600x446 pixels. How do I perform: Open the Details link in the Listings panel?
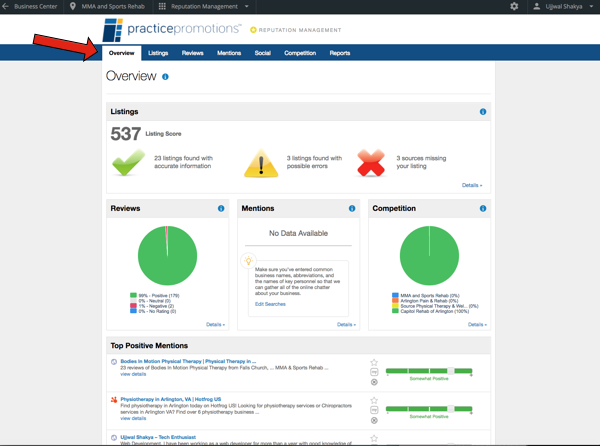point(472,185)
